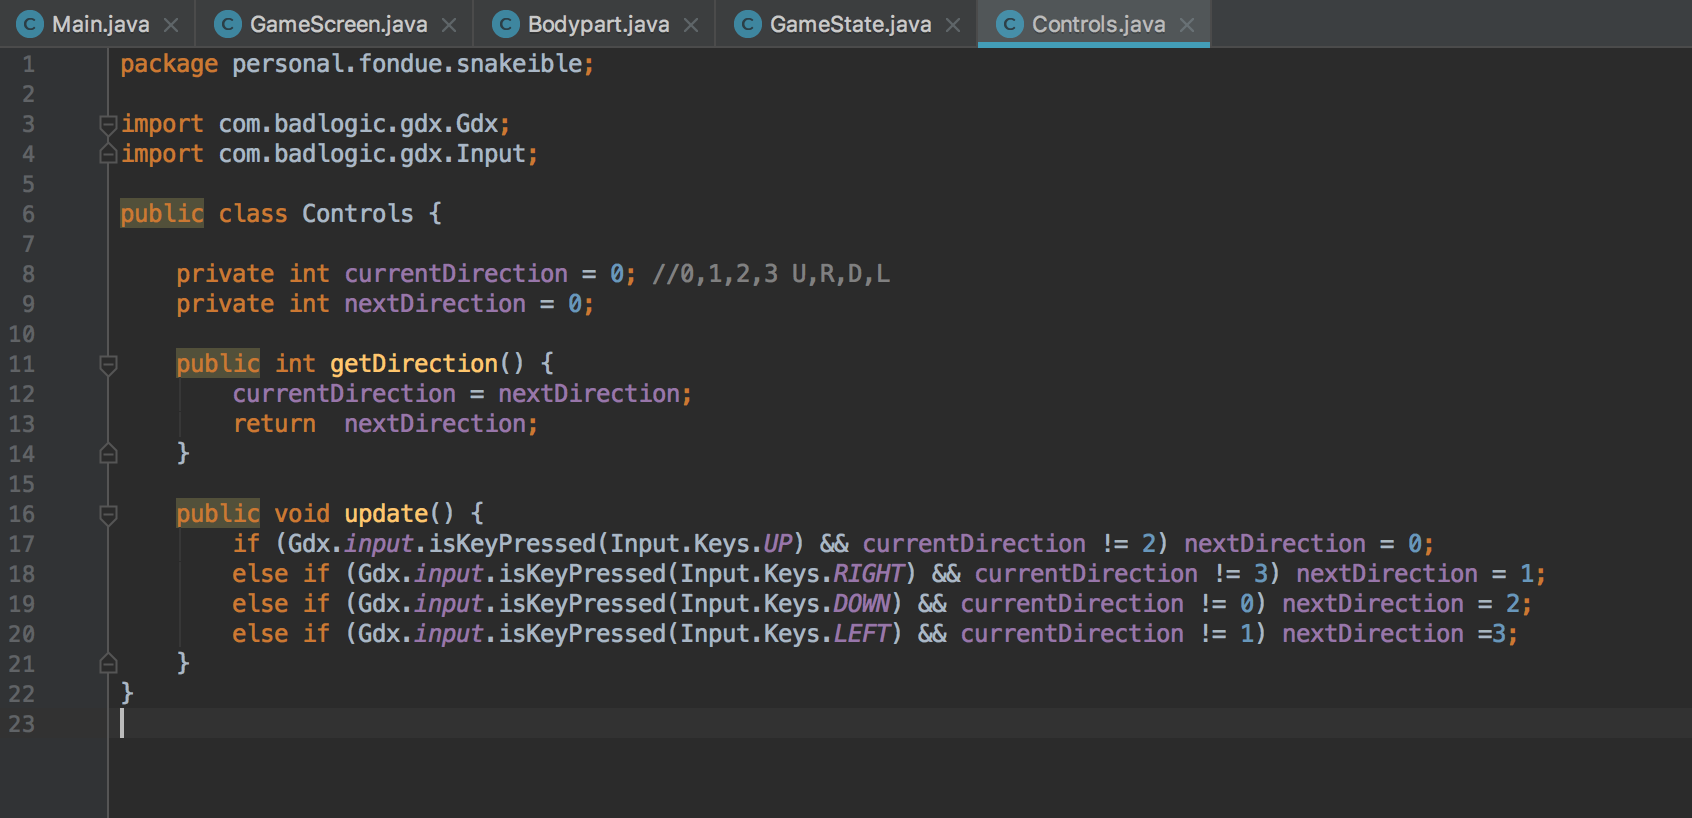Click the class icon on Bodypart.java tab
1692x818 pixels.
507,24
